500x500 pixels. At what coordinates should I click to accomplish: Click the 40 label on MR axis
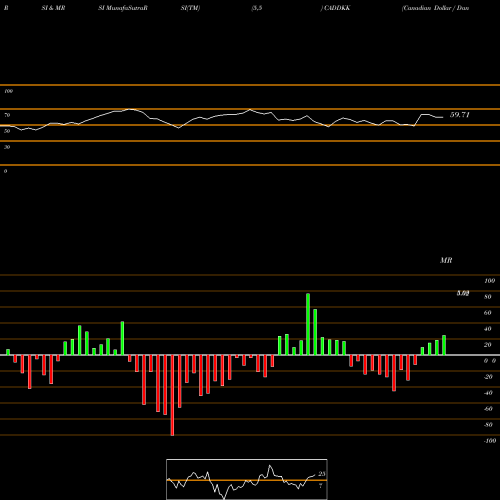tap(488, 329)
